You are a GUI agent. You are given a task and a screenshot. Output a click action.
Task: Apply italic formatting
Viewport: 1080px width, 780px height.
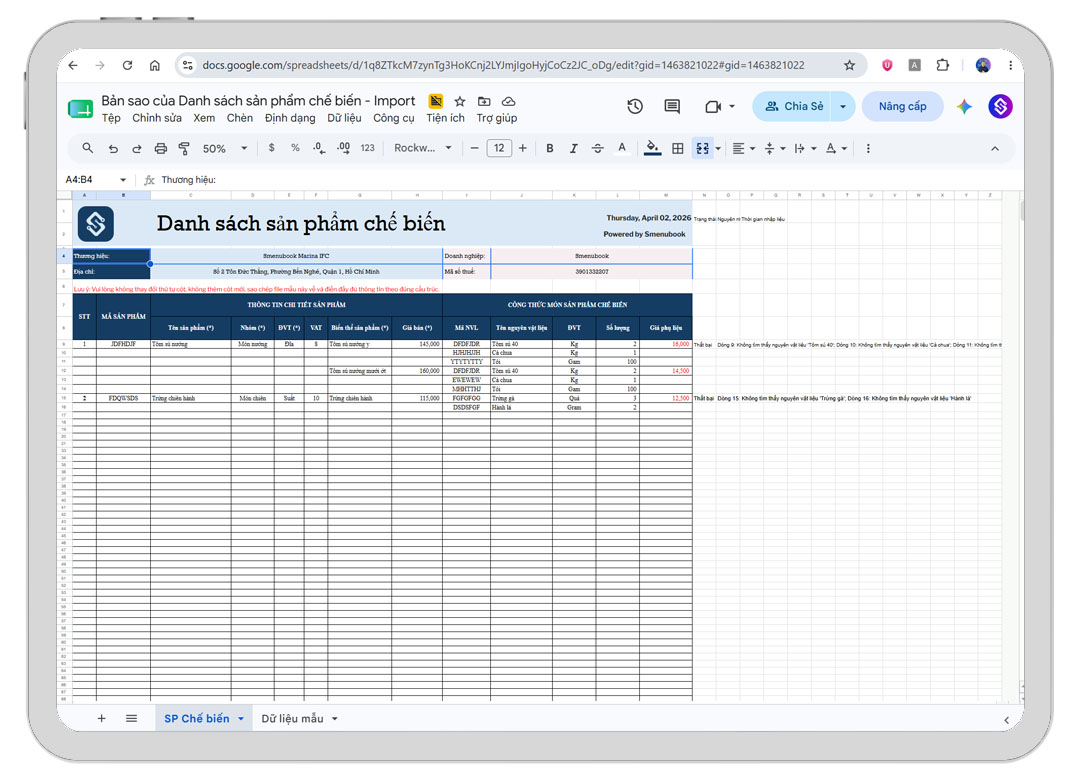pos(573,148)
